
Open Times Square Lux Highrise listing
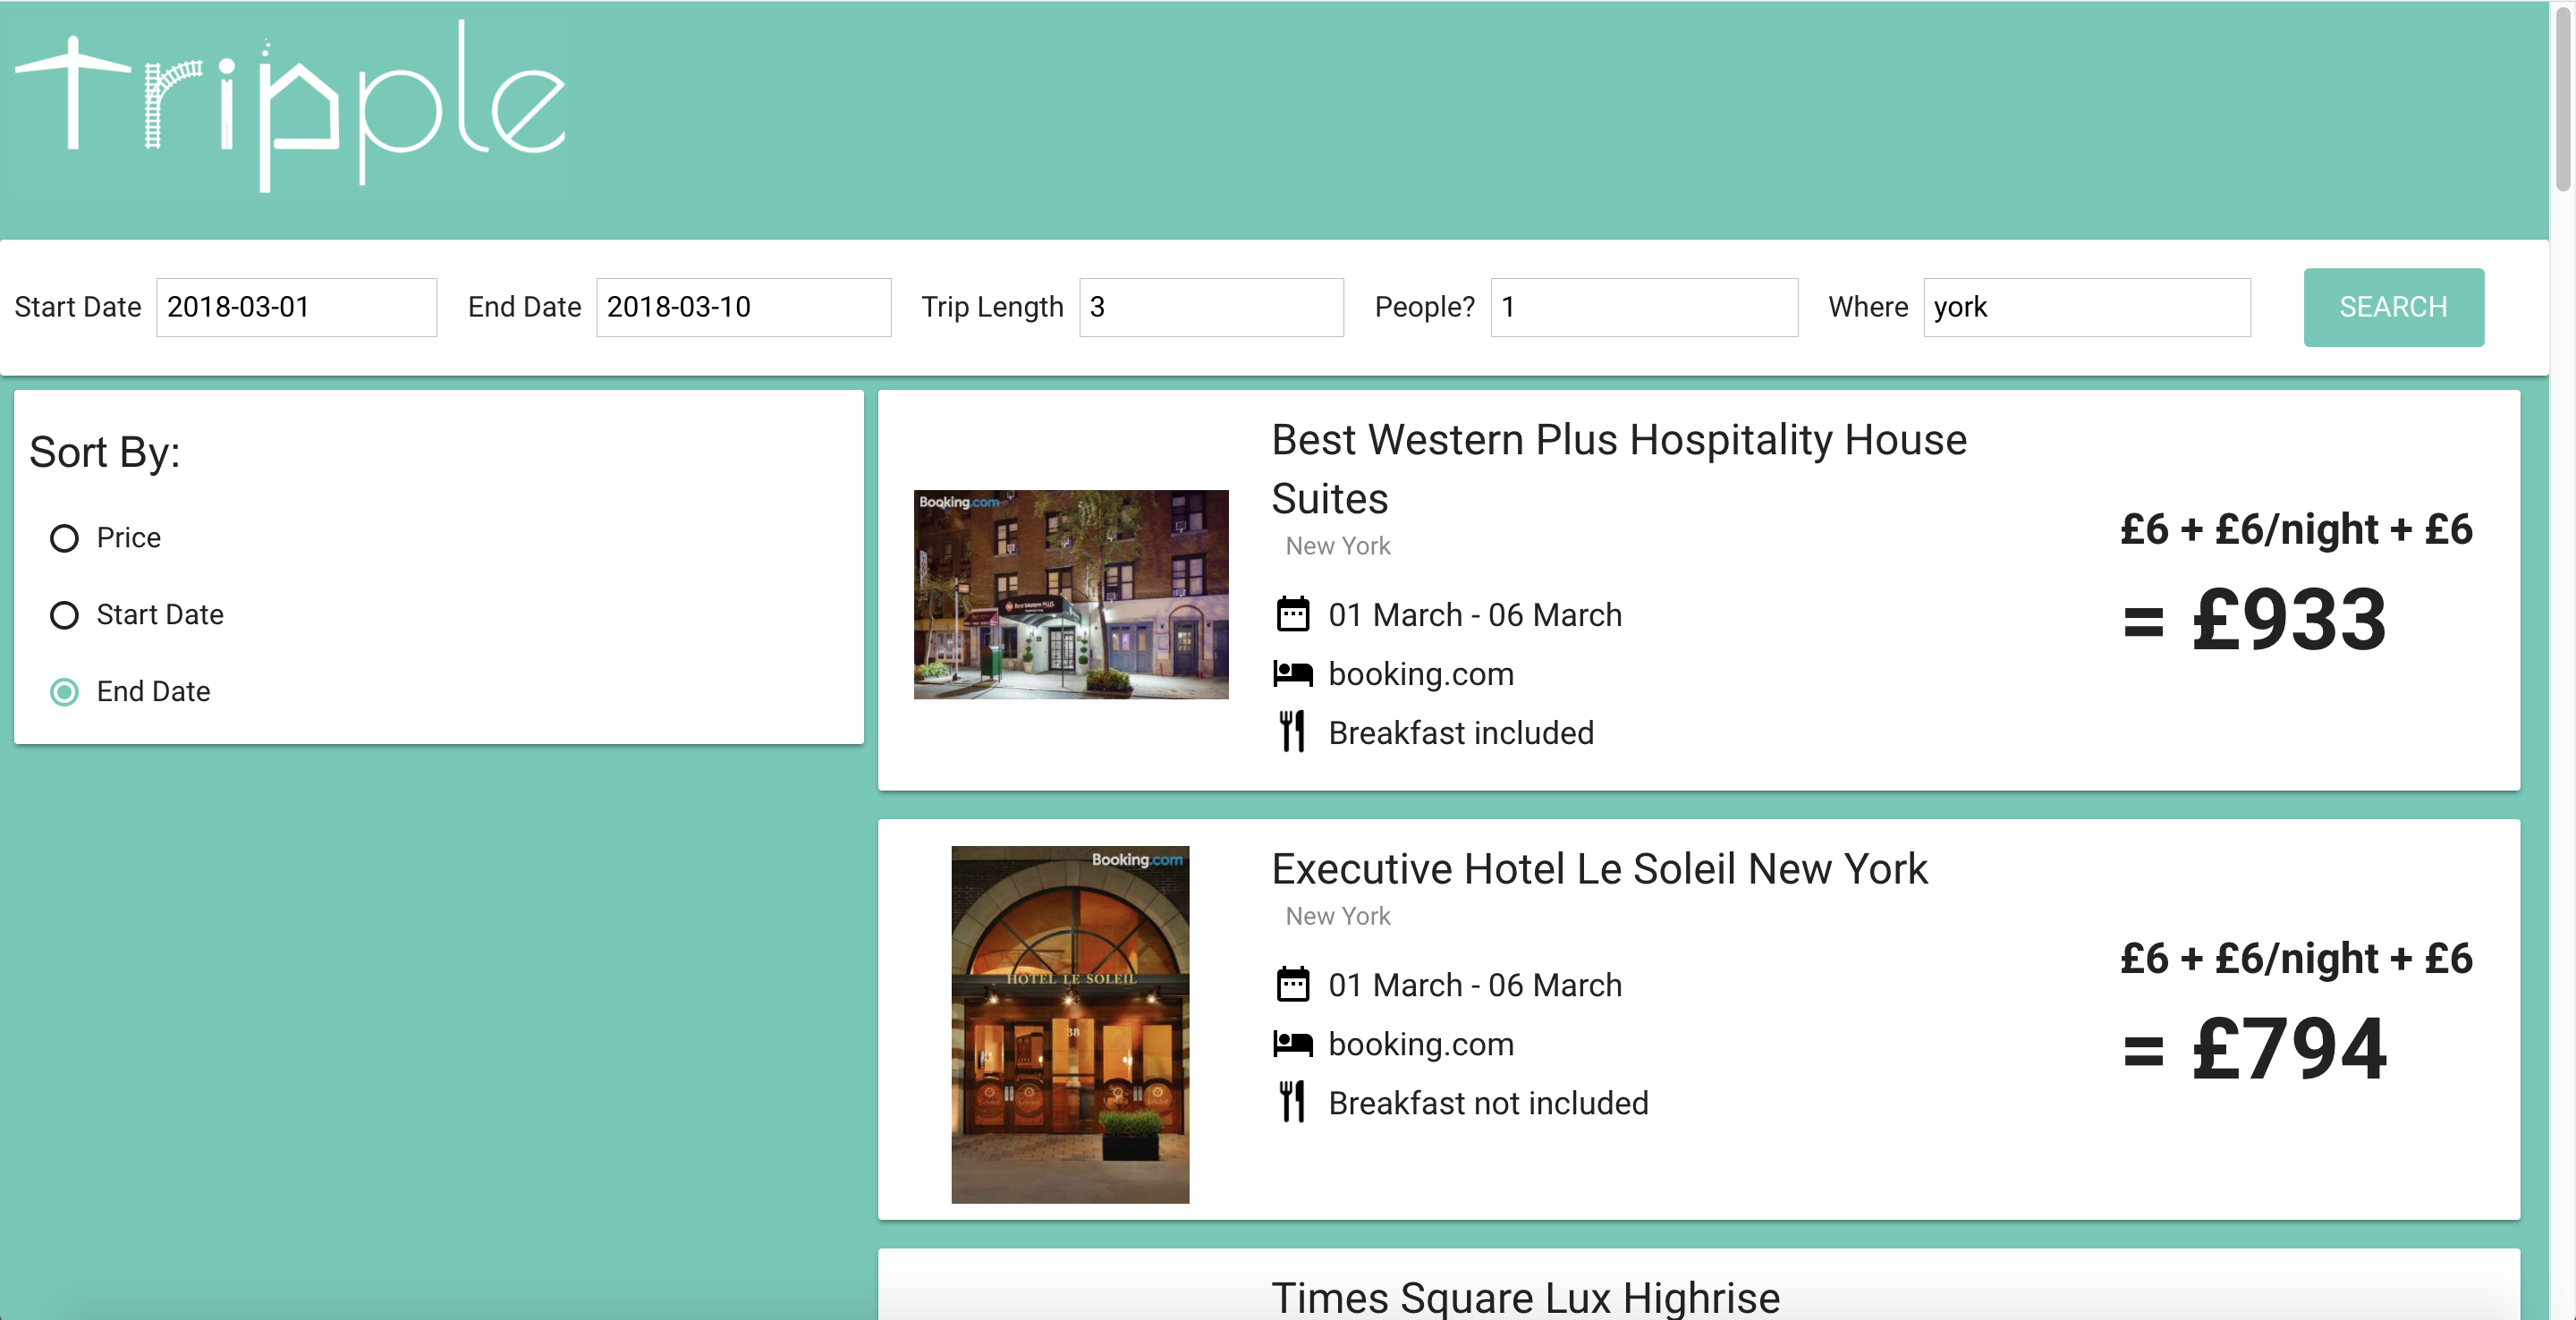coord(1524,1296)
